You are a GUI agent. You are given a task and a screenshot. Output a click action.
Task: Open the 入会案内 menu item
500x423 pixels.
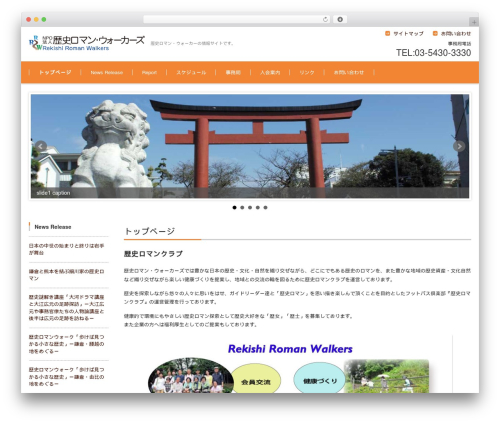coord(270,72)
